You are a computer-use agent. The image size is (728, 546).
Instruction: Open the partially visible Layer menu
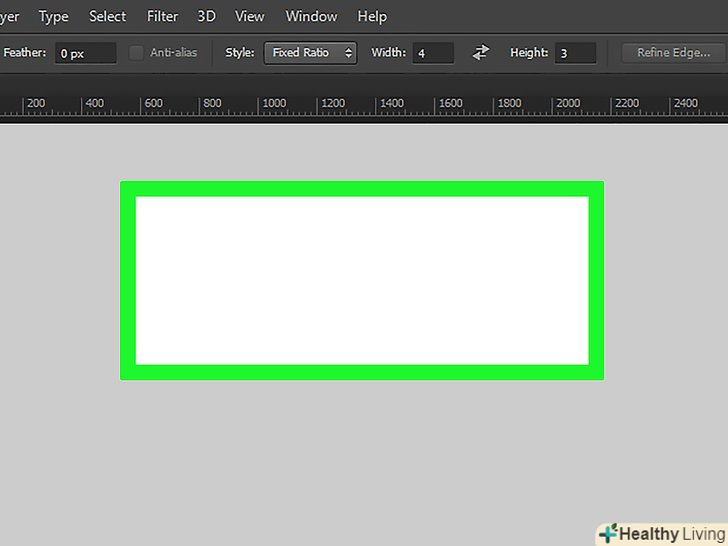point(9,16)
